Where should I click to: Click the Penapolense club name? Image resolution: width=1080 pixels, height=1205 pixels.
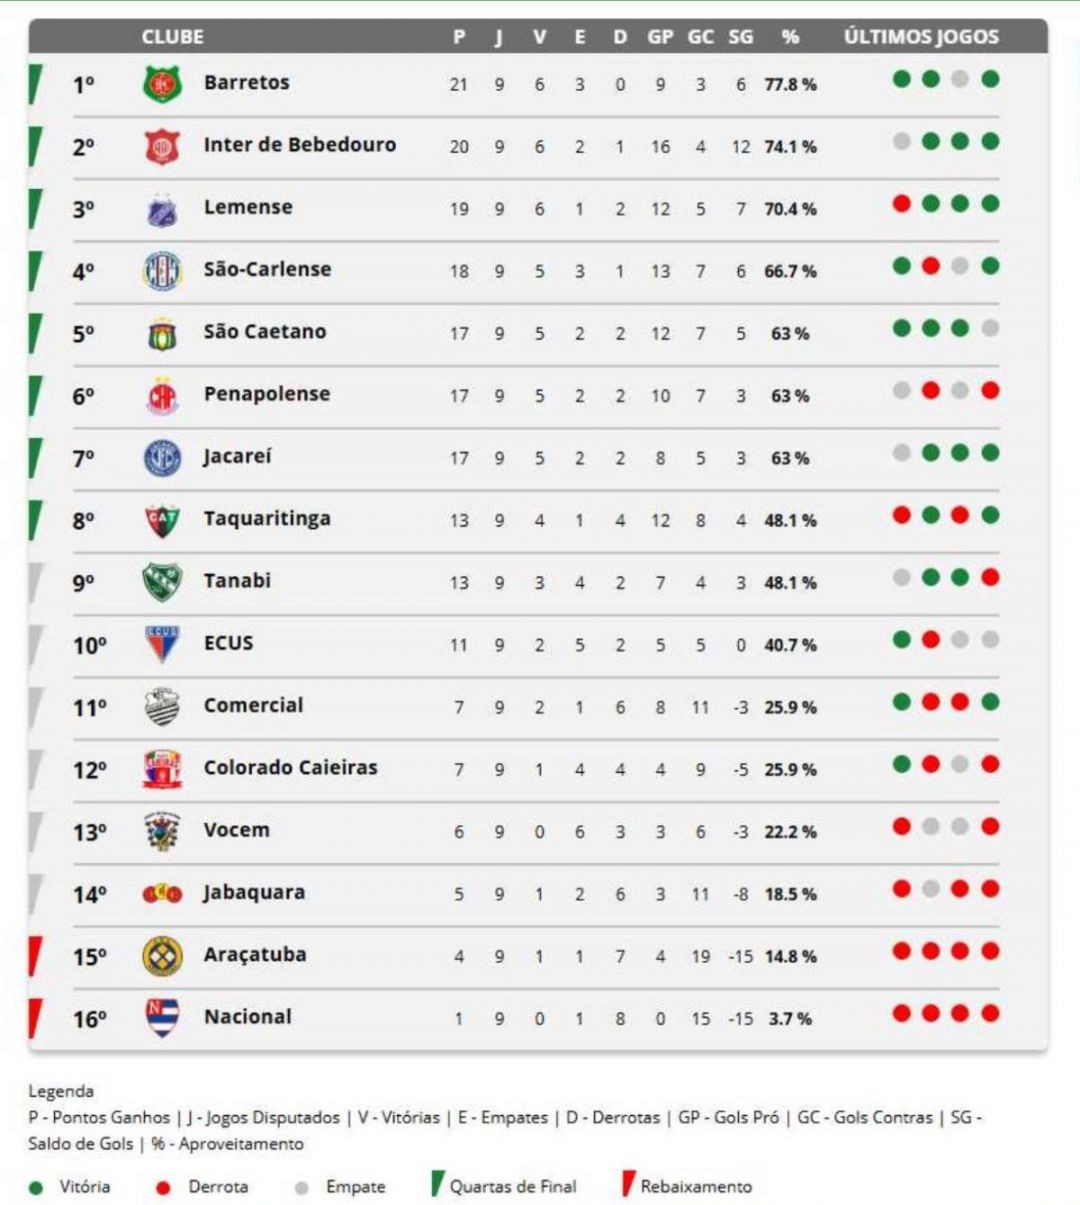click(x=266, y=394)
